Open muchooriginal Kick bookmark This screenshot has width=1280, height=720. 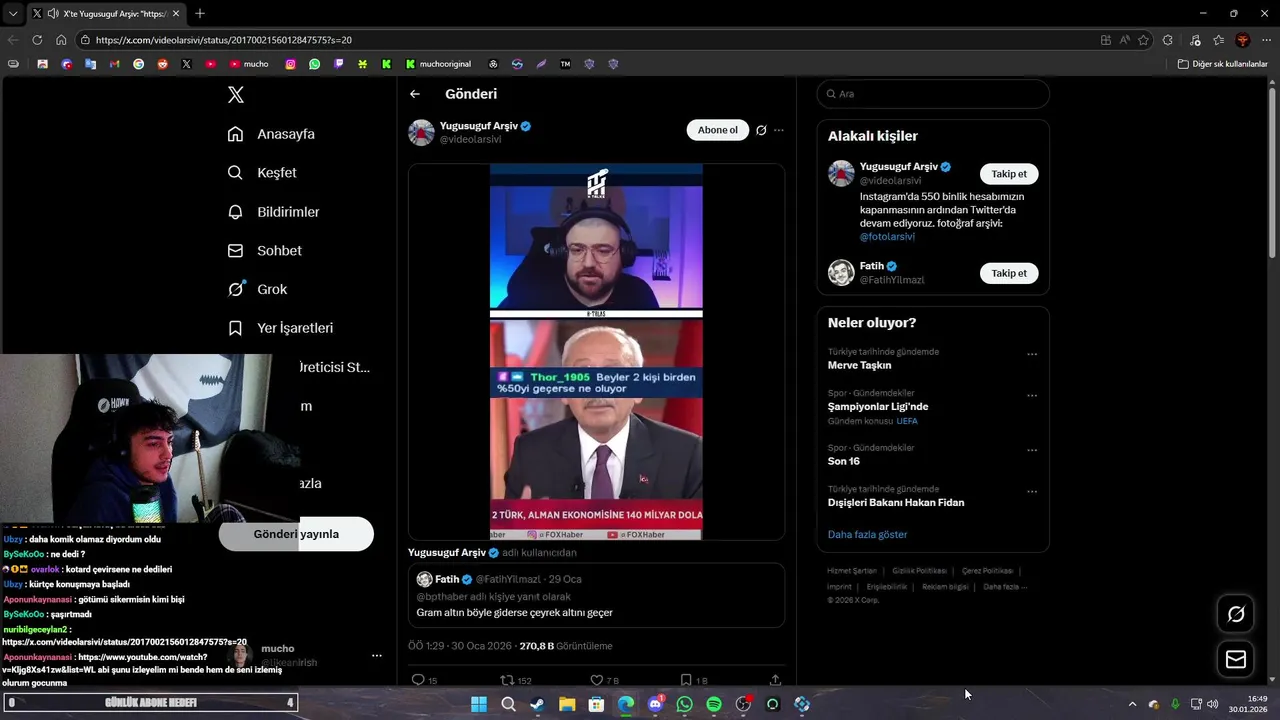pyautogui.click(x=438, y=64)
